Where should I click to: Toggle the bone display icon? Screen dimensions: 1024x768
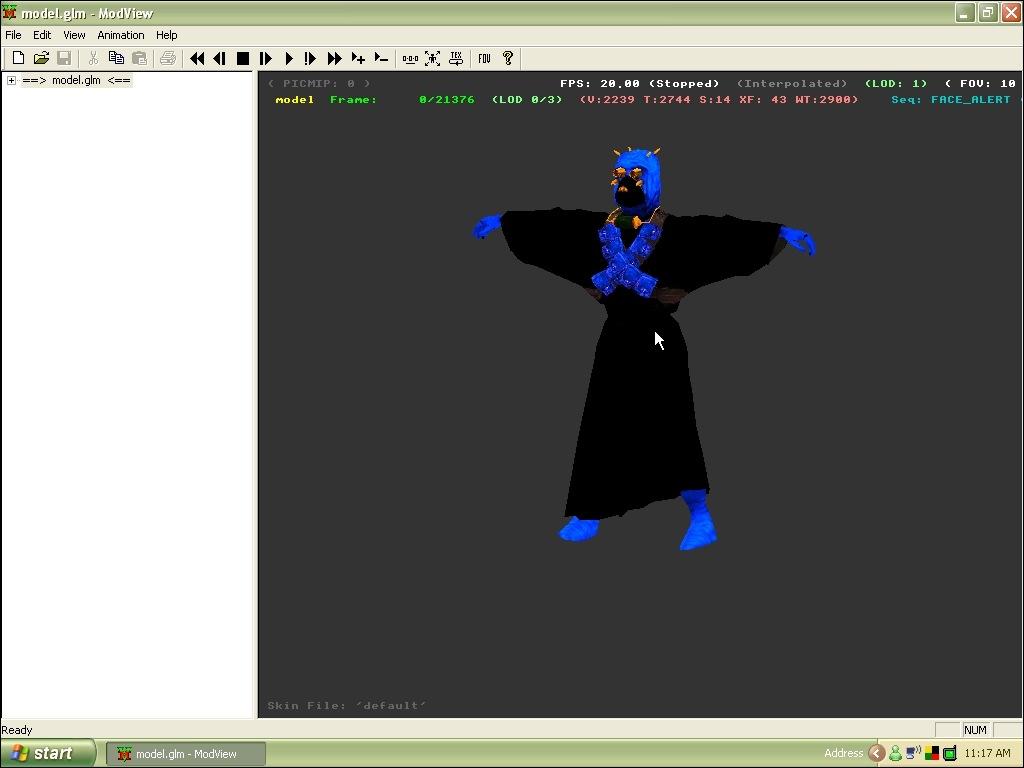pos(410,59)
